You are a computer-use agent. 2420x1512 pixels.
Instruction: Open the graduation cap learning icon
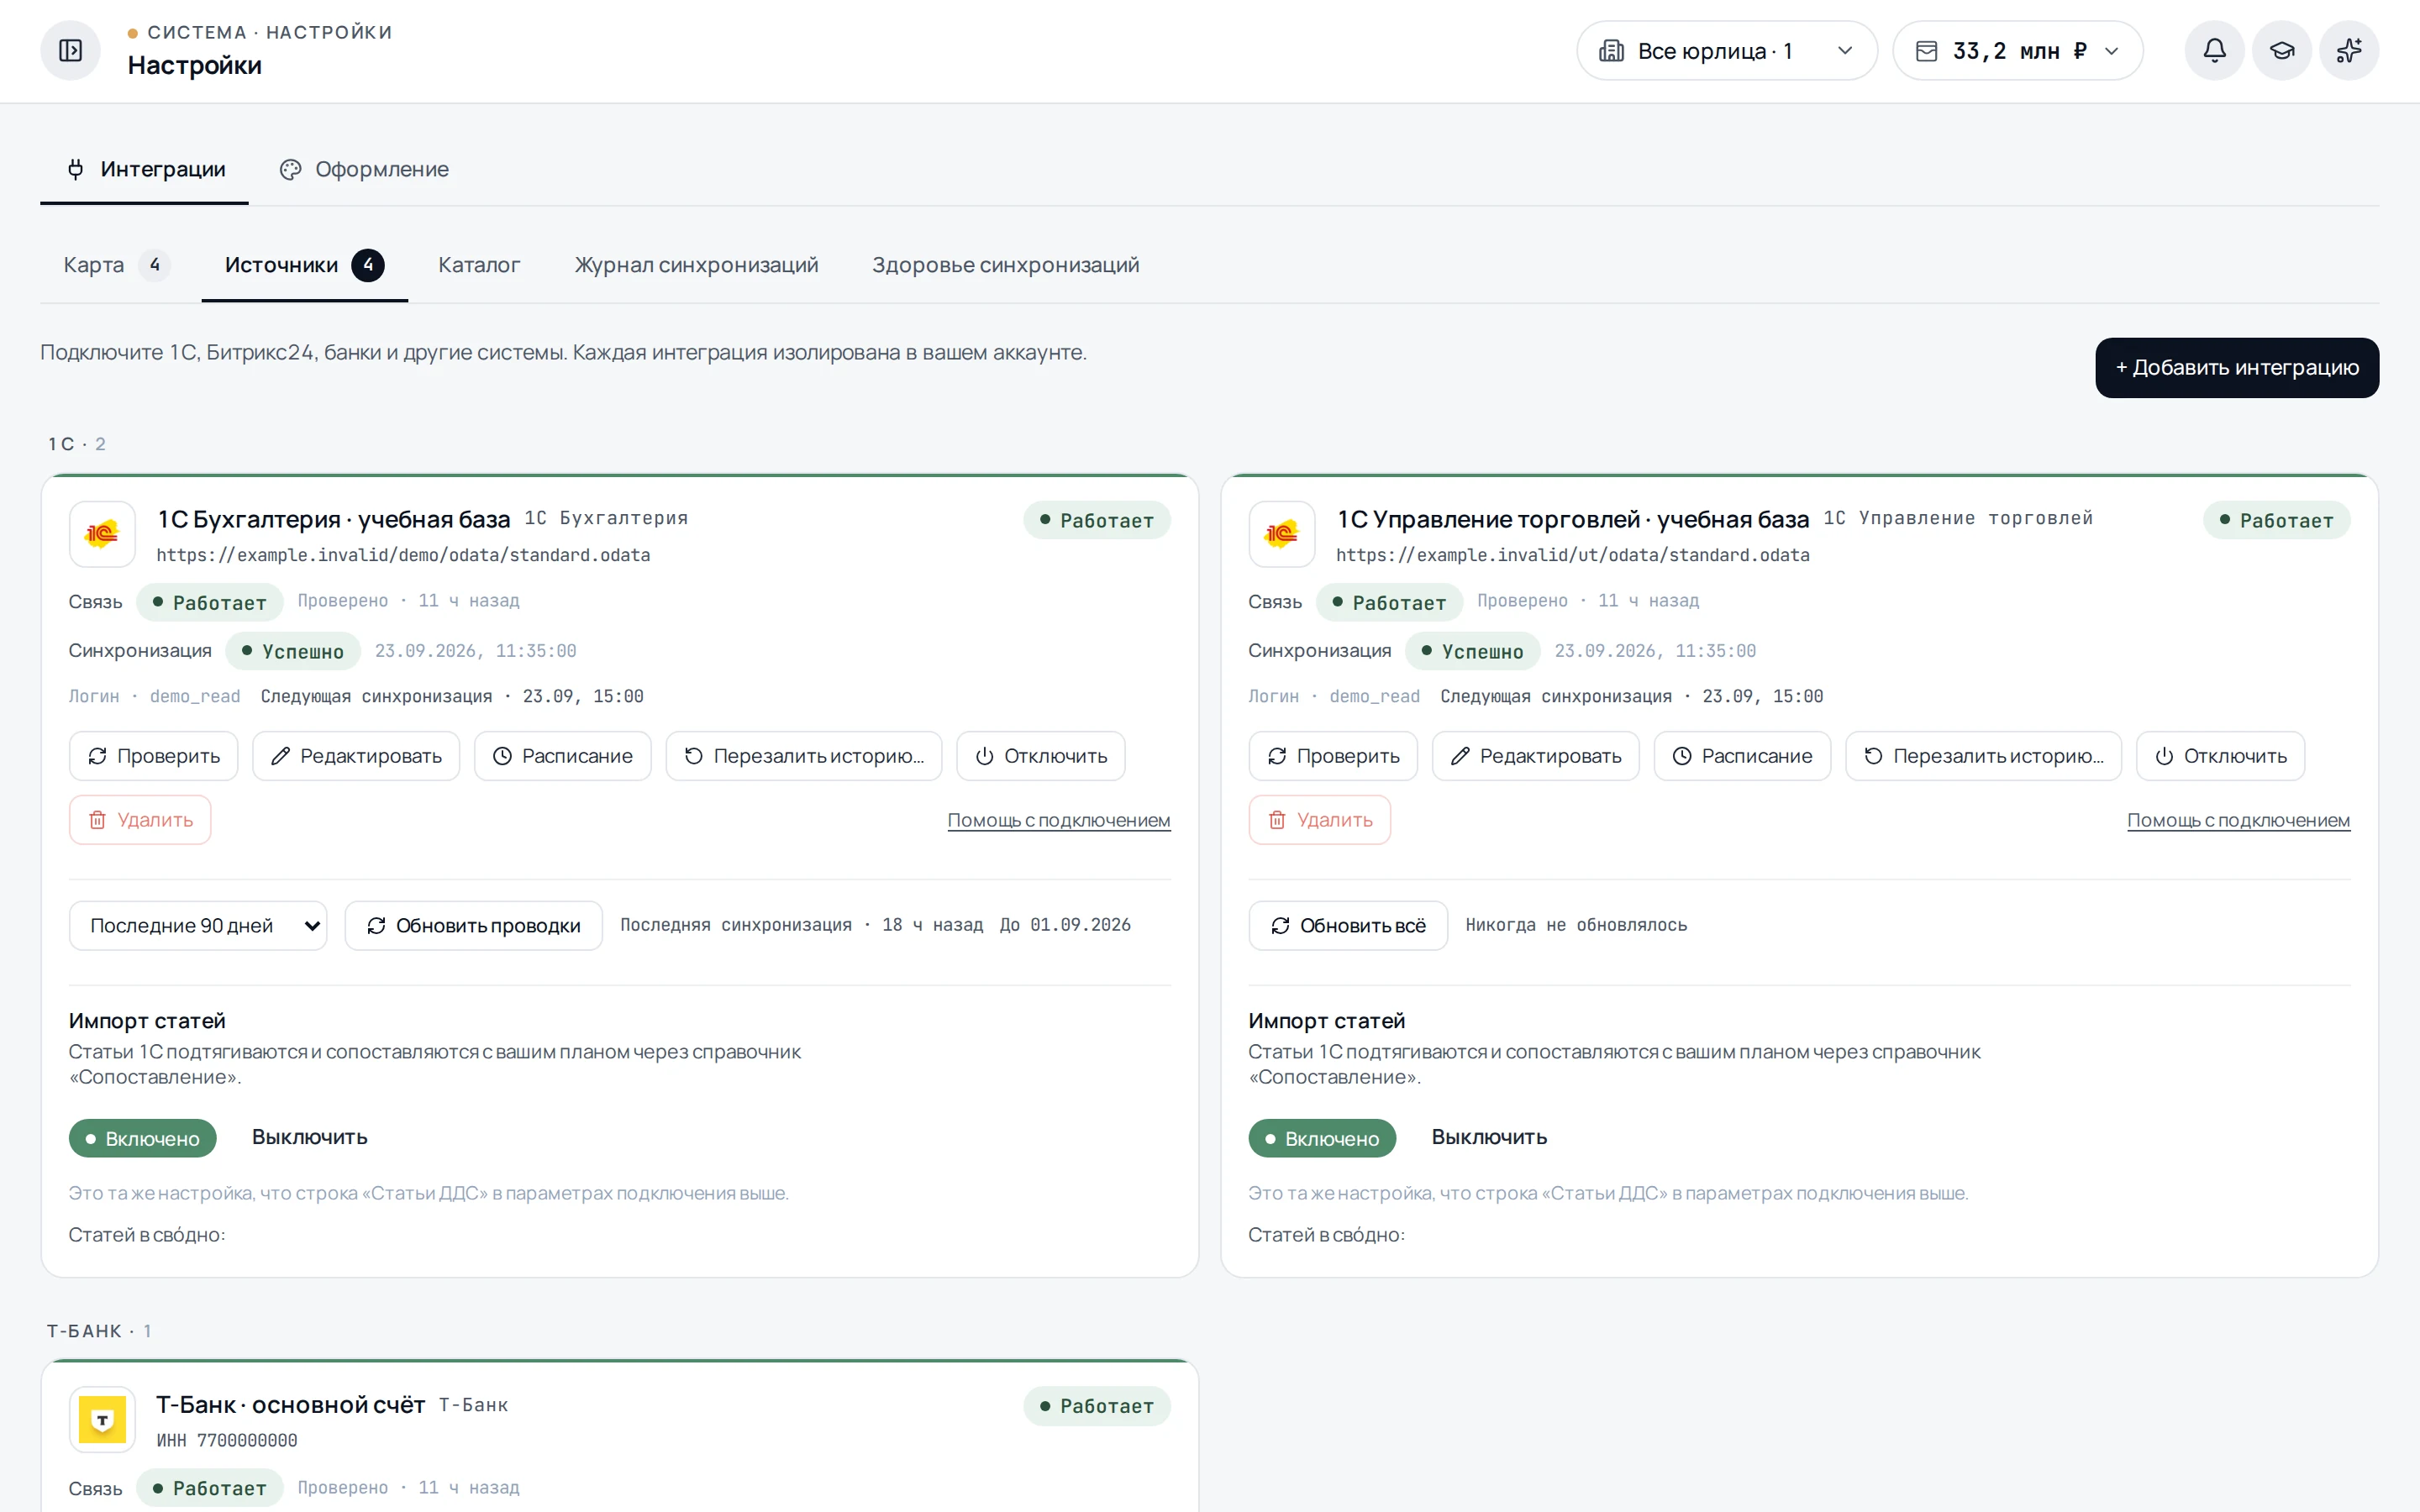[x=2281, y=50]
